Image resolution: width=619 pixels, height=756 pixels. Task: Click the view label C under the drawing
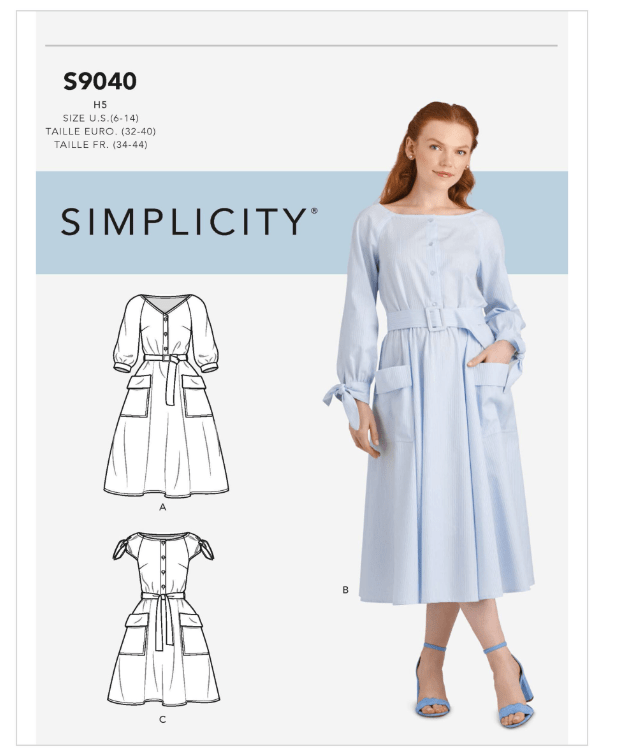[x=162, y=719]
